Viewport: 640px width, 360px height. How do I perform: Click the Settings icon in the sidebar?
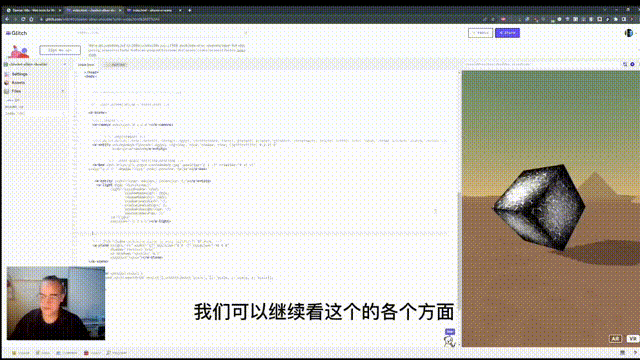[7, 74]
